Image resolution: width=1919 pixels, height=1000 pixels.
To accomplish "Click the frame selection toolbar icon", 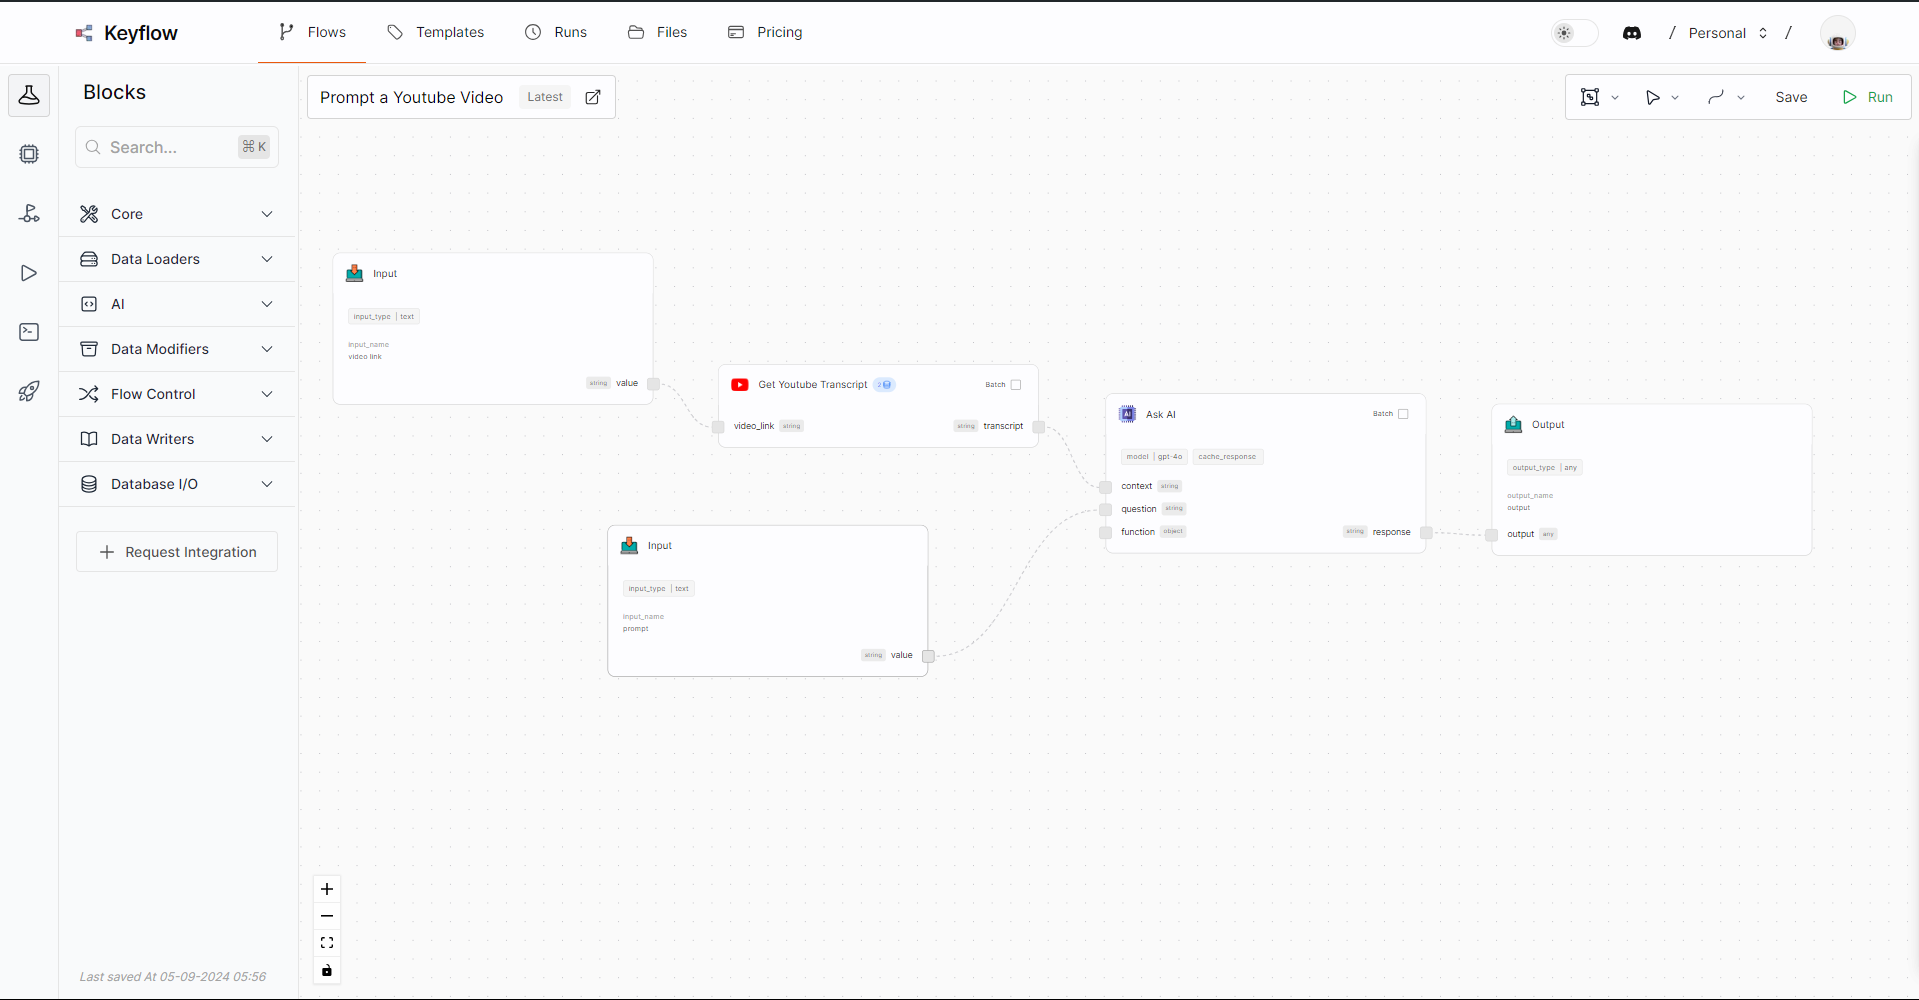I will [1590, 97].
